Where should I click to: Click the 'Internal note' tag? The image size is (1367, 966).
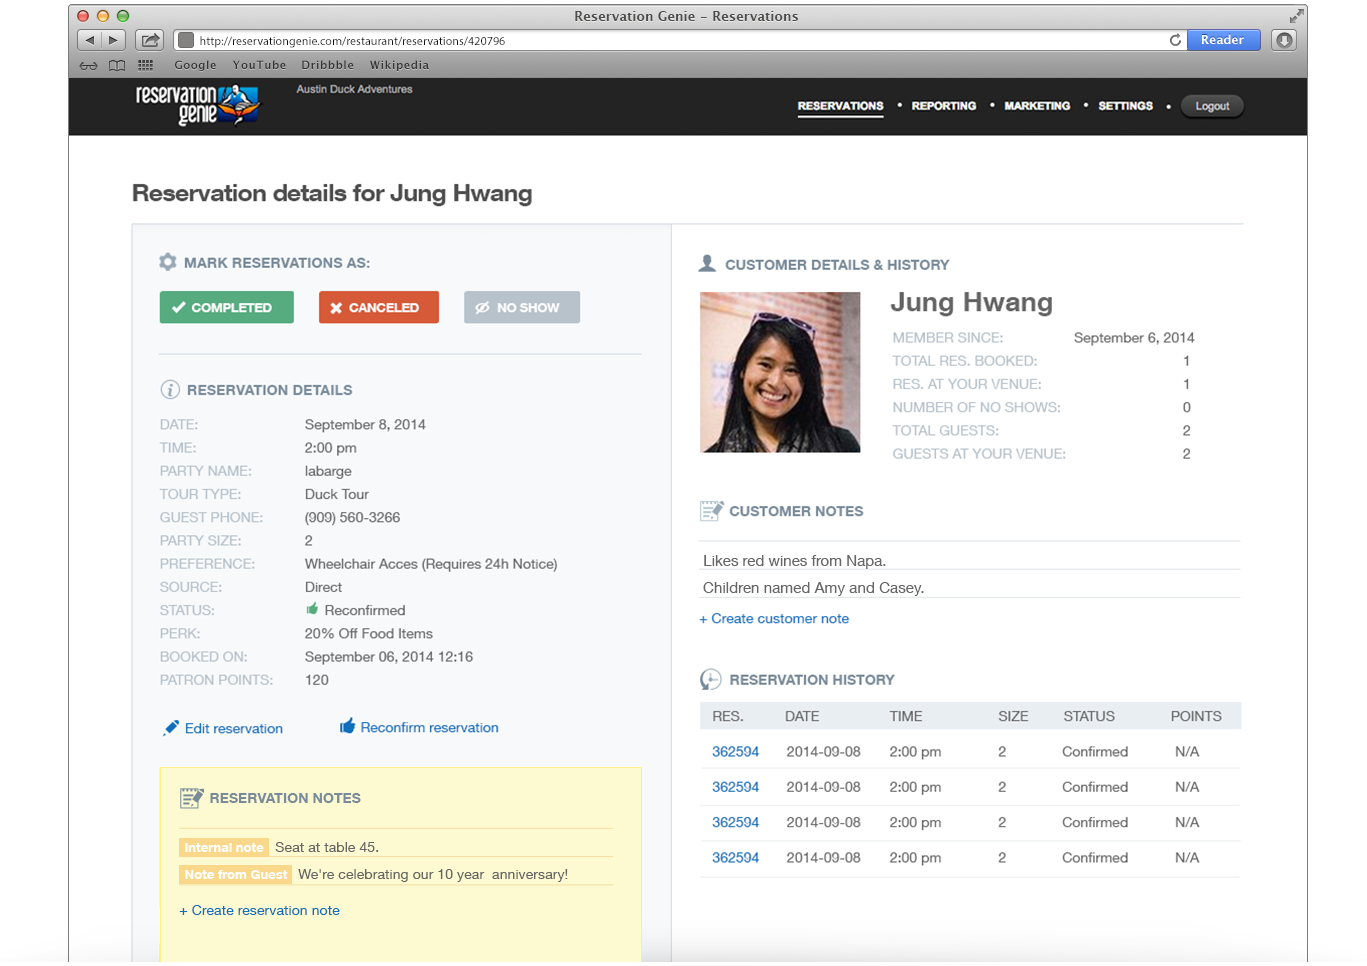[224, 847]
